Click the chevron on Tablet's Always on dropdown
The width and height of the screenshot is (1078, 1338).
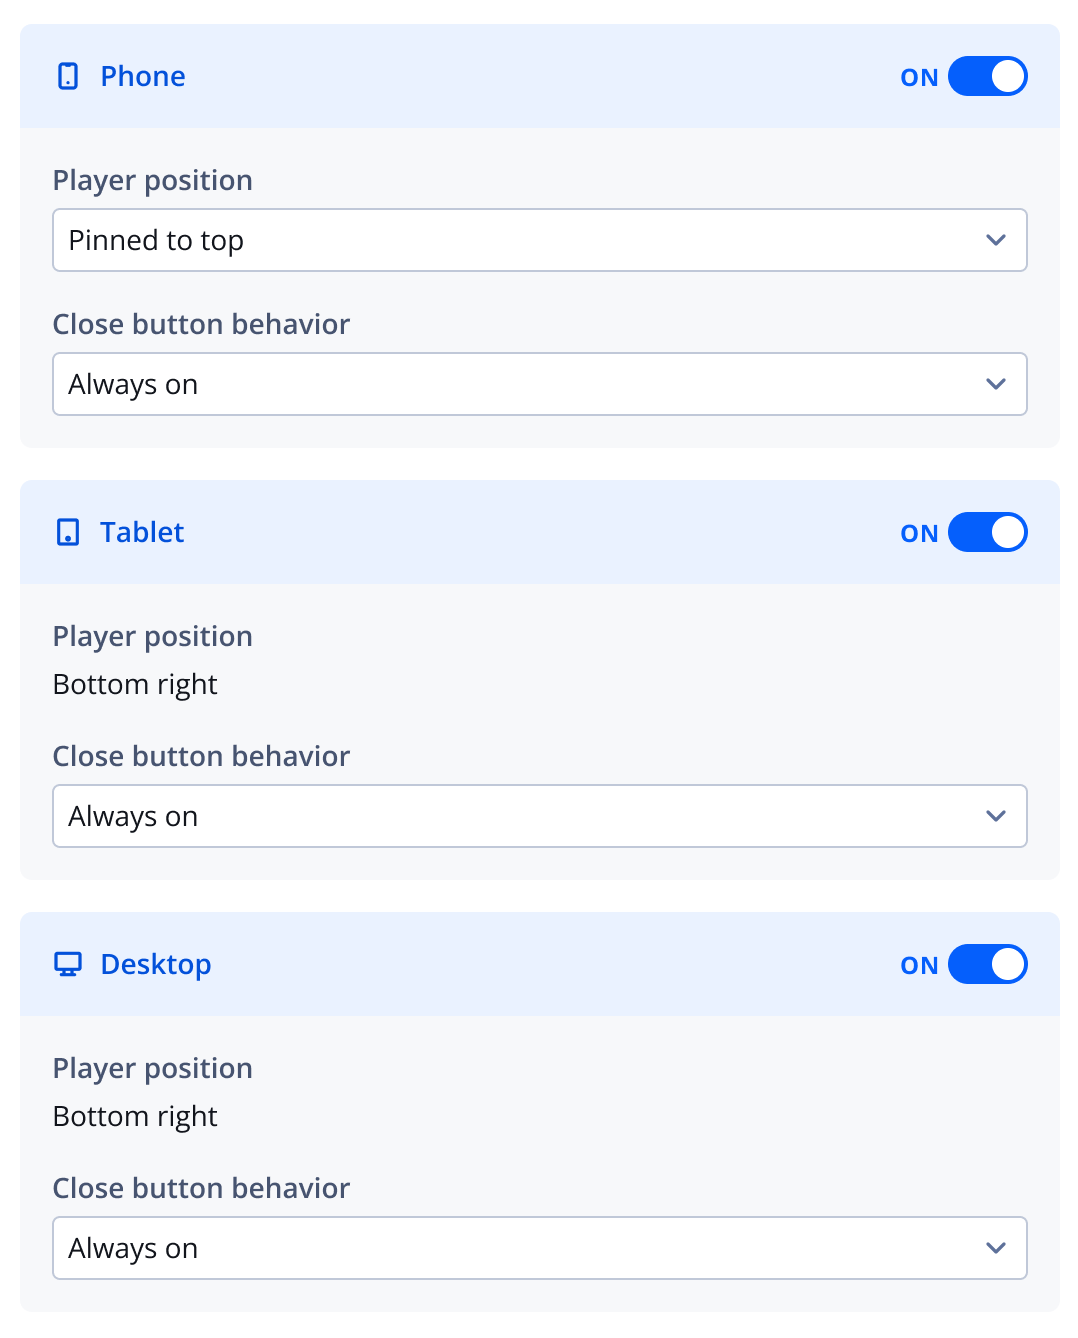pos(996,816)
